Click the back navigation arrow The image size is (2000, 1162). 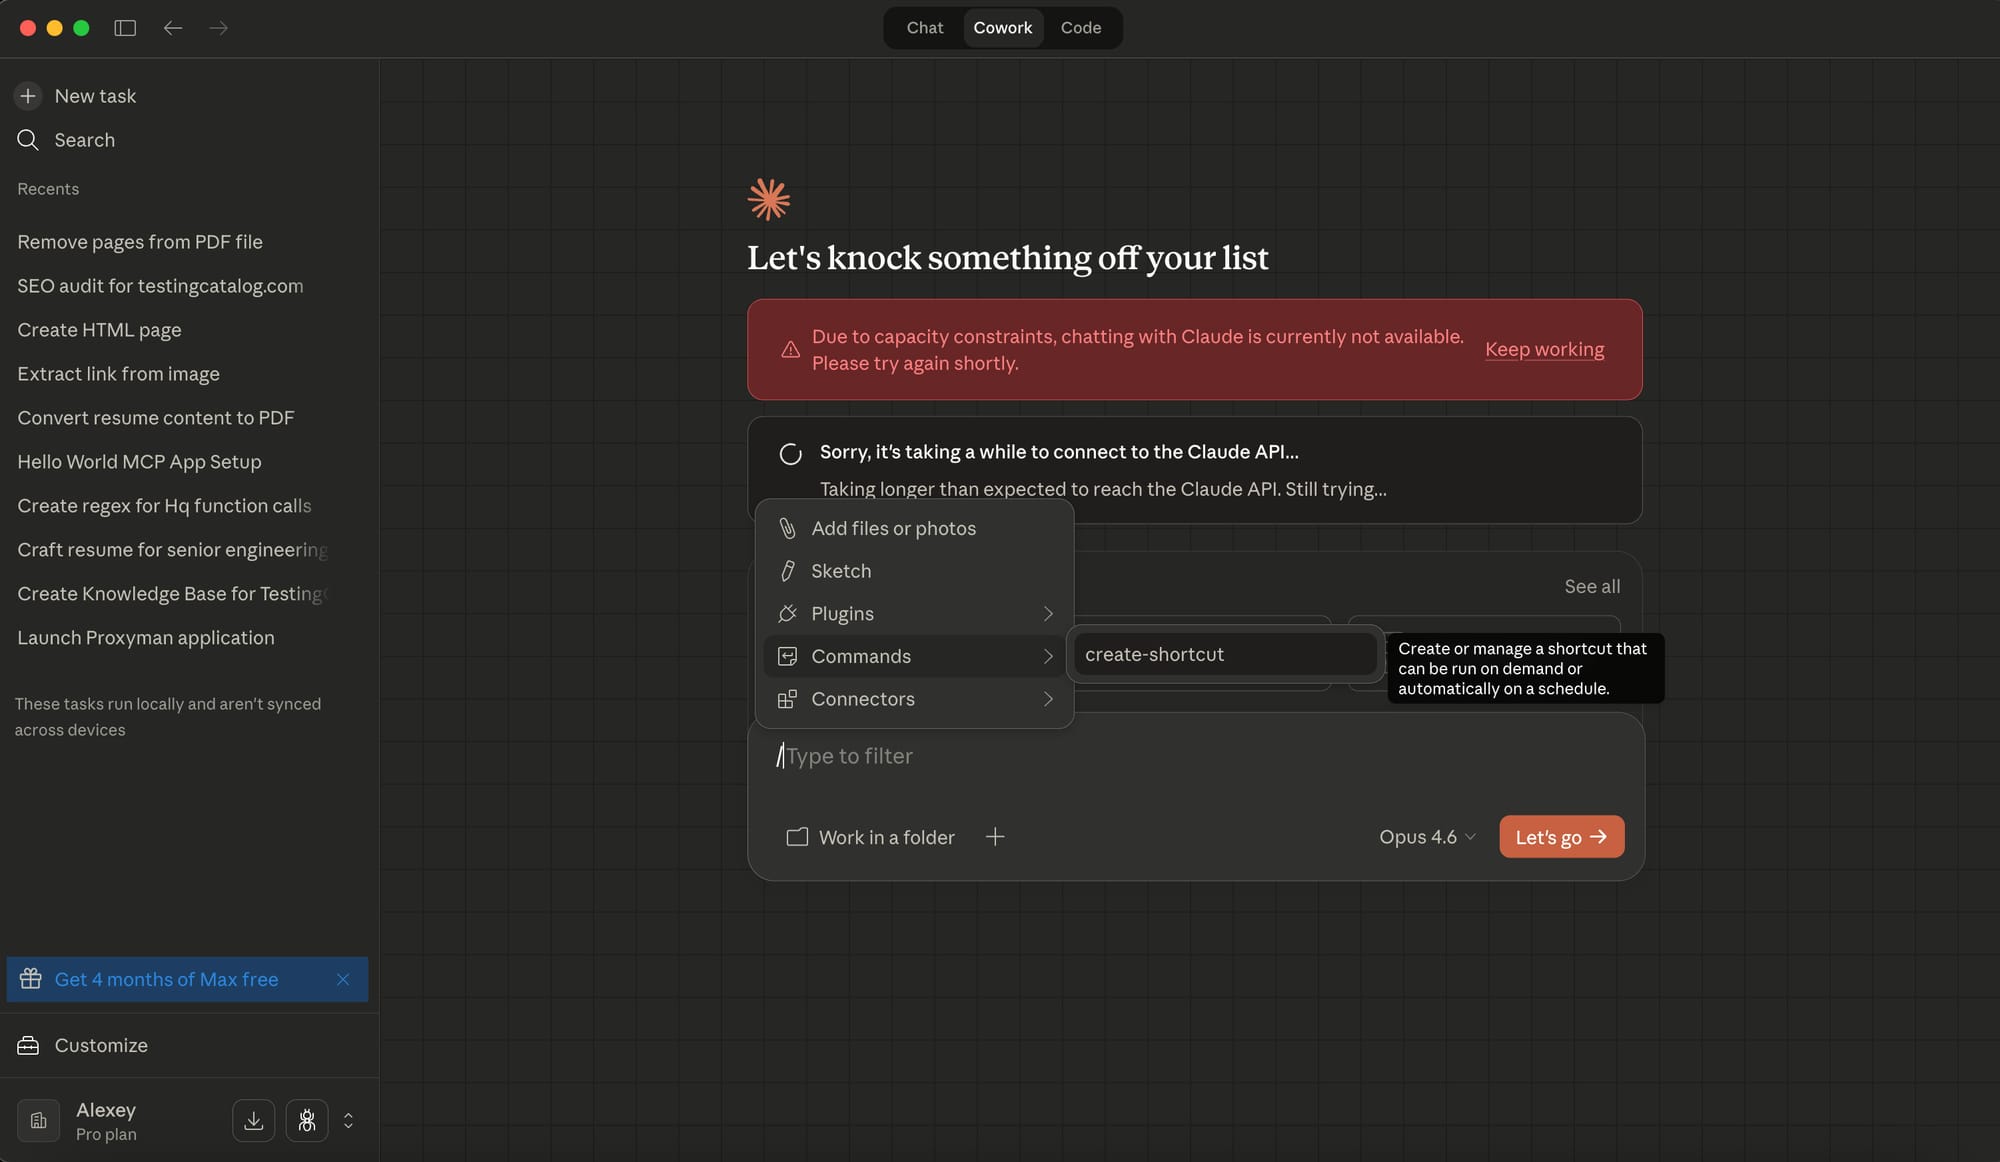[x=173, y=28]
